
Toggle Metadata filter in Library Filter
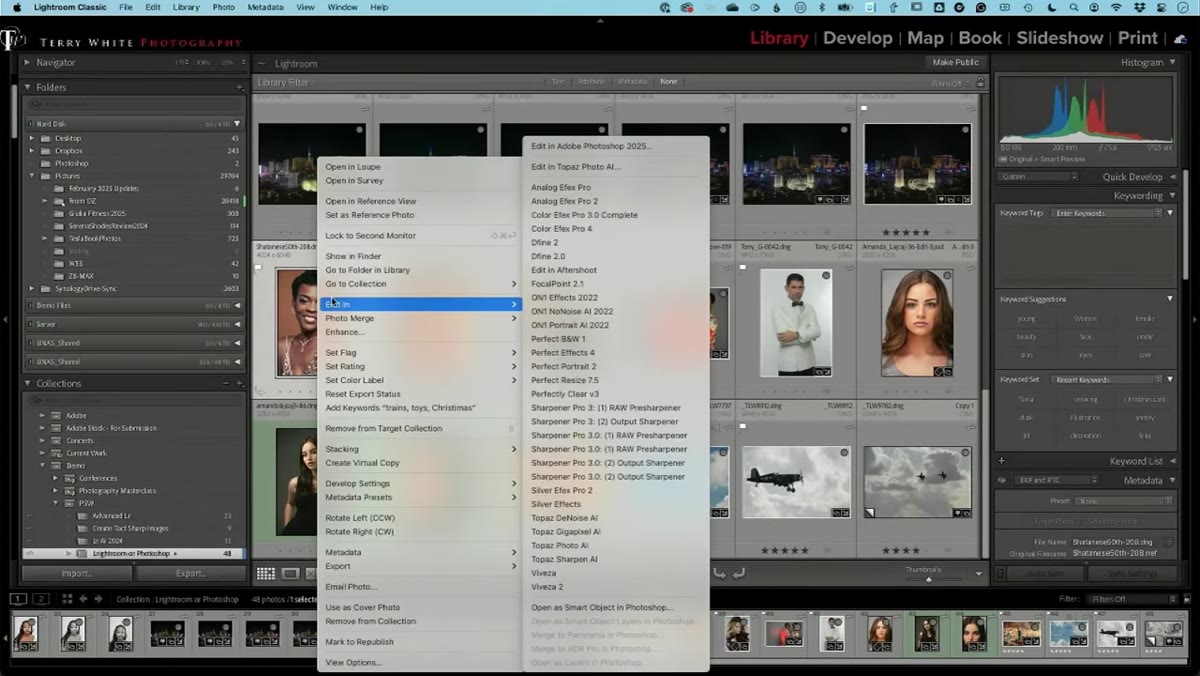(632, 82)
